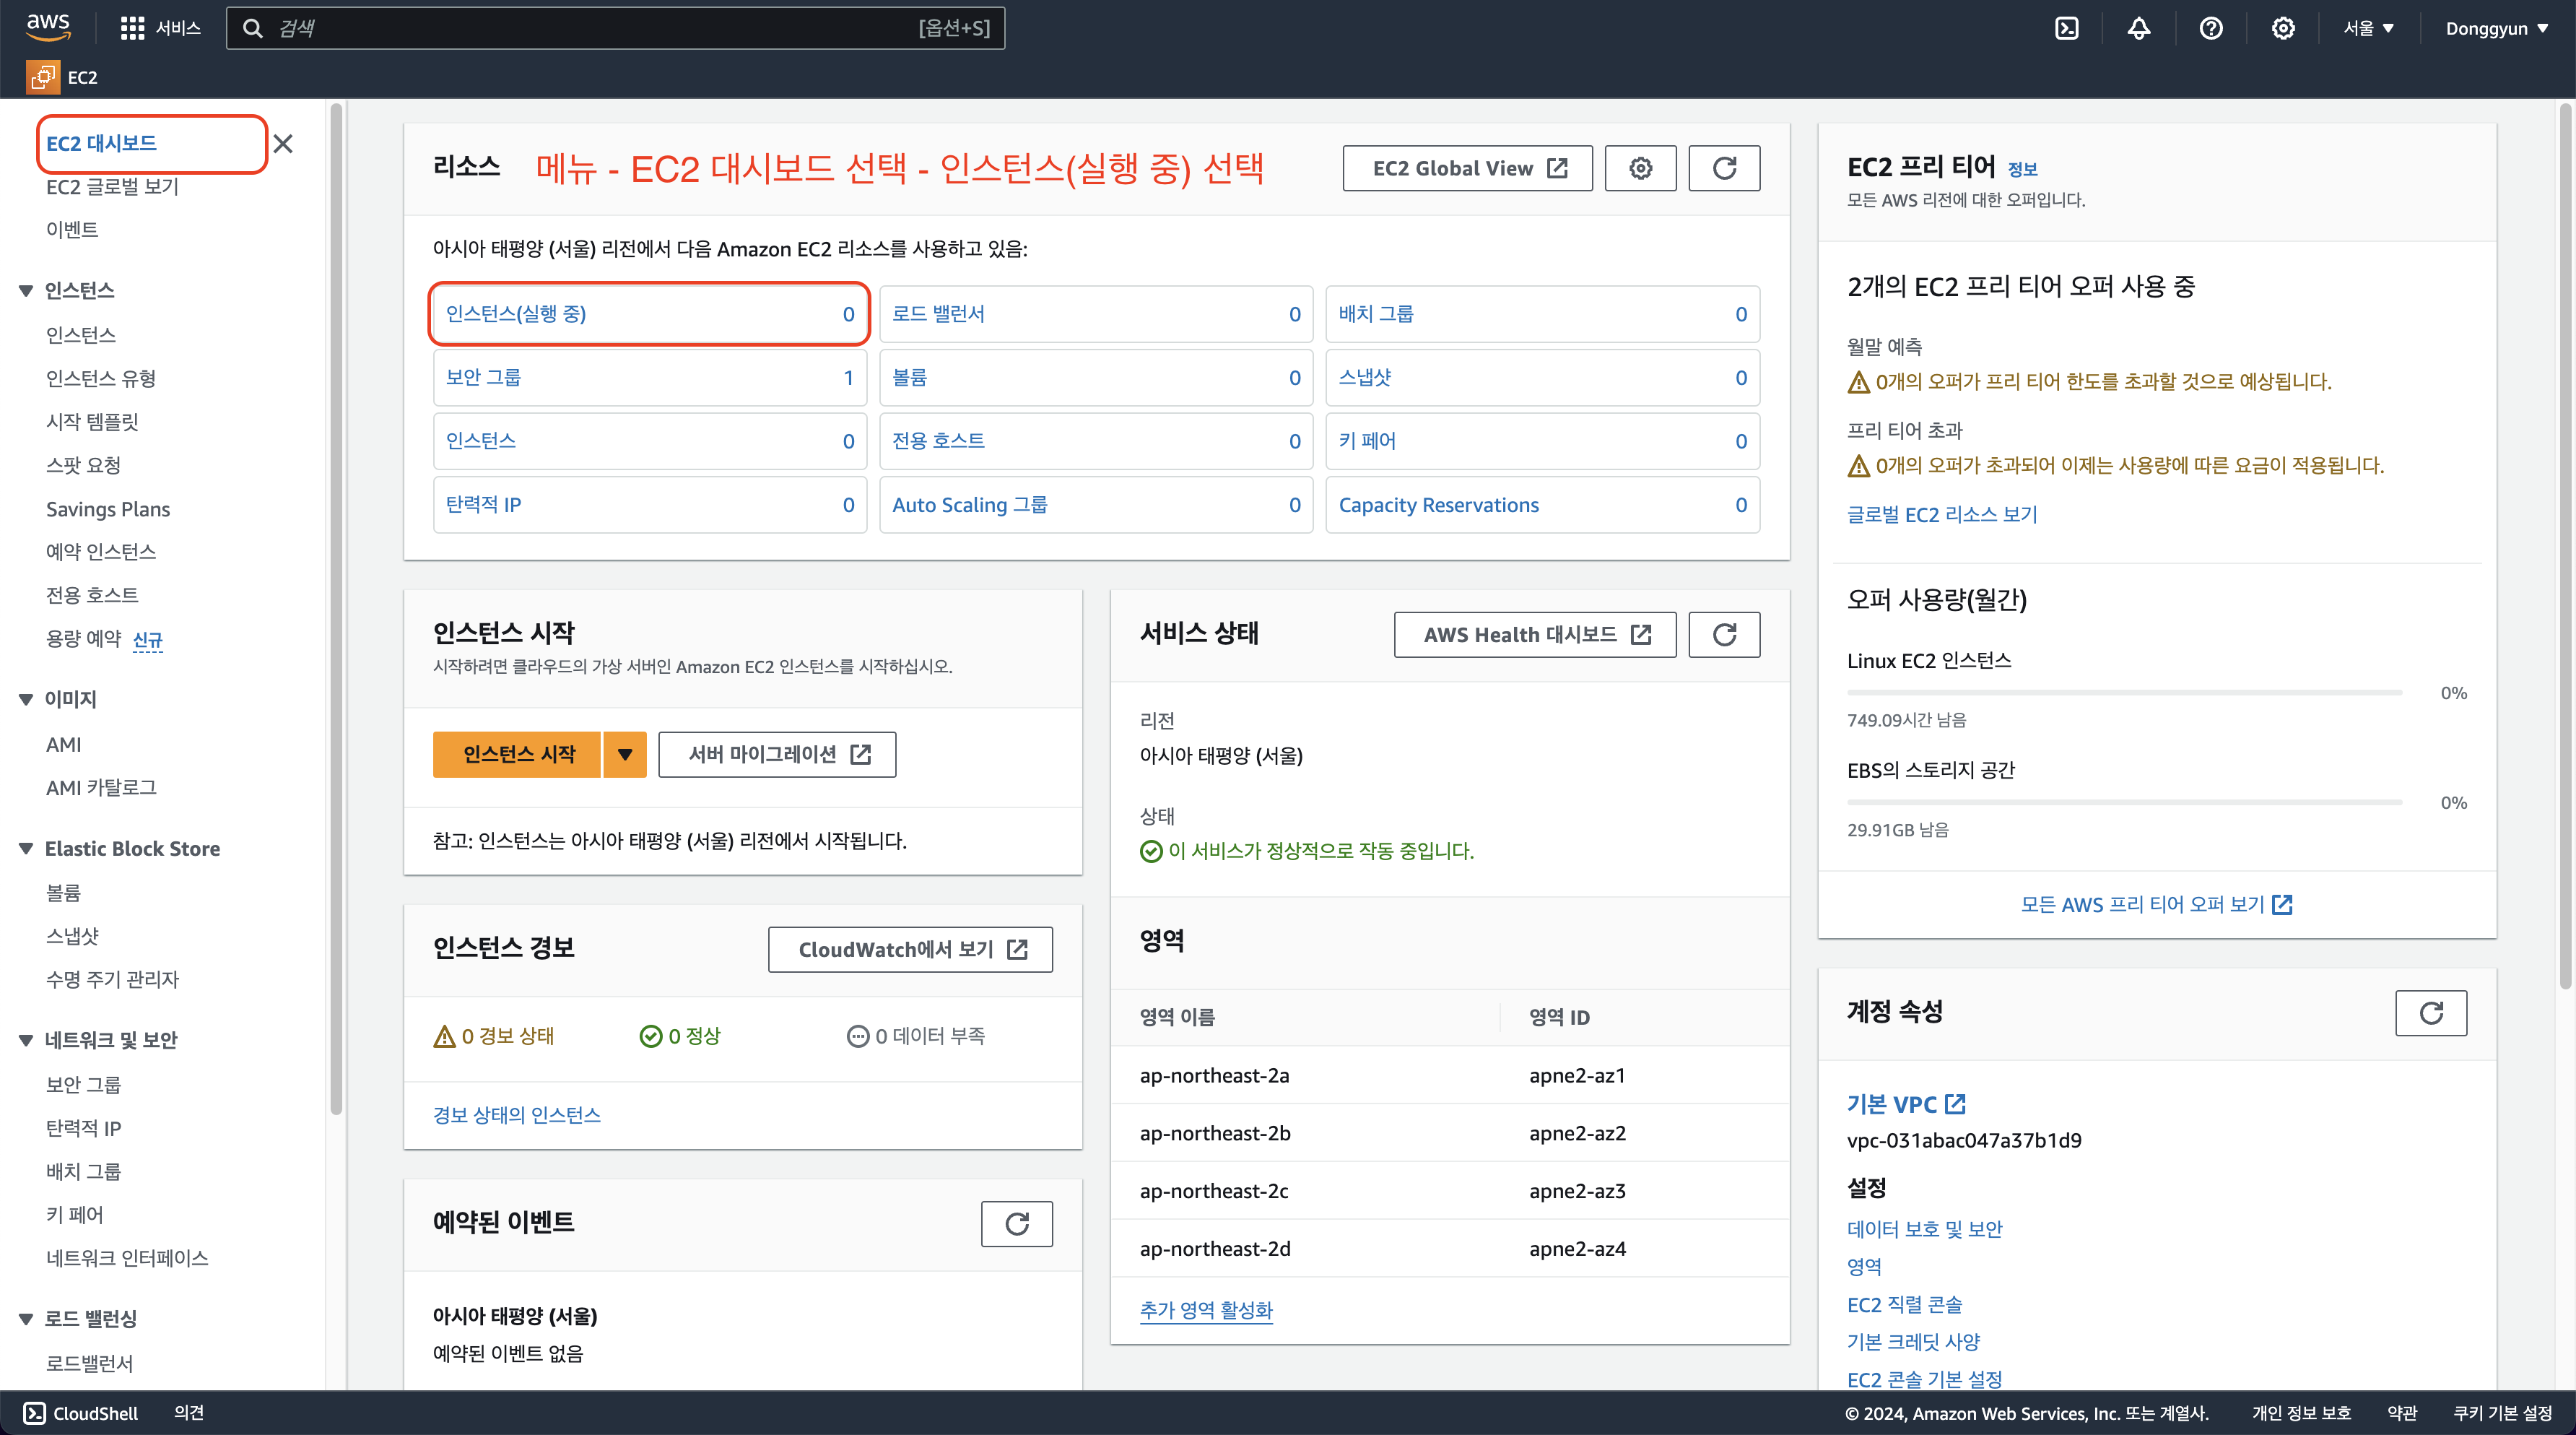Open CloudShell icon in top navigation bar
This screenshot has height=1435, width=2576.
pyautogui.click(x=2066, y=28)
